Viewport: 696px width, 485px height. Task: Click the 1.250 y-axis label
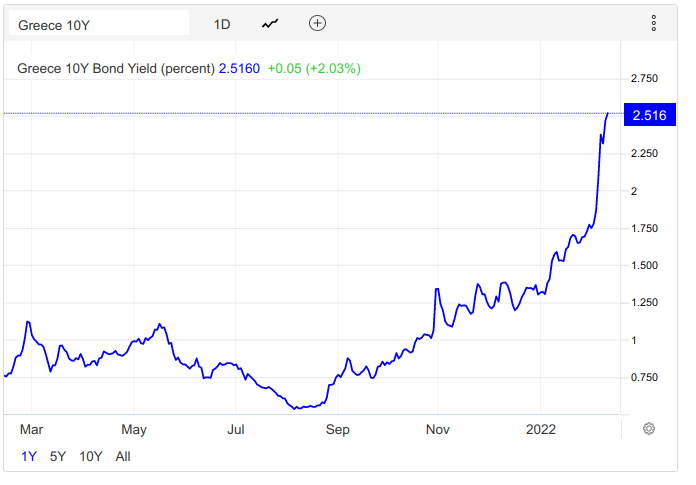tap(645, 303)
